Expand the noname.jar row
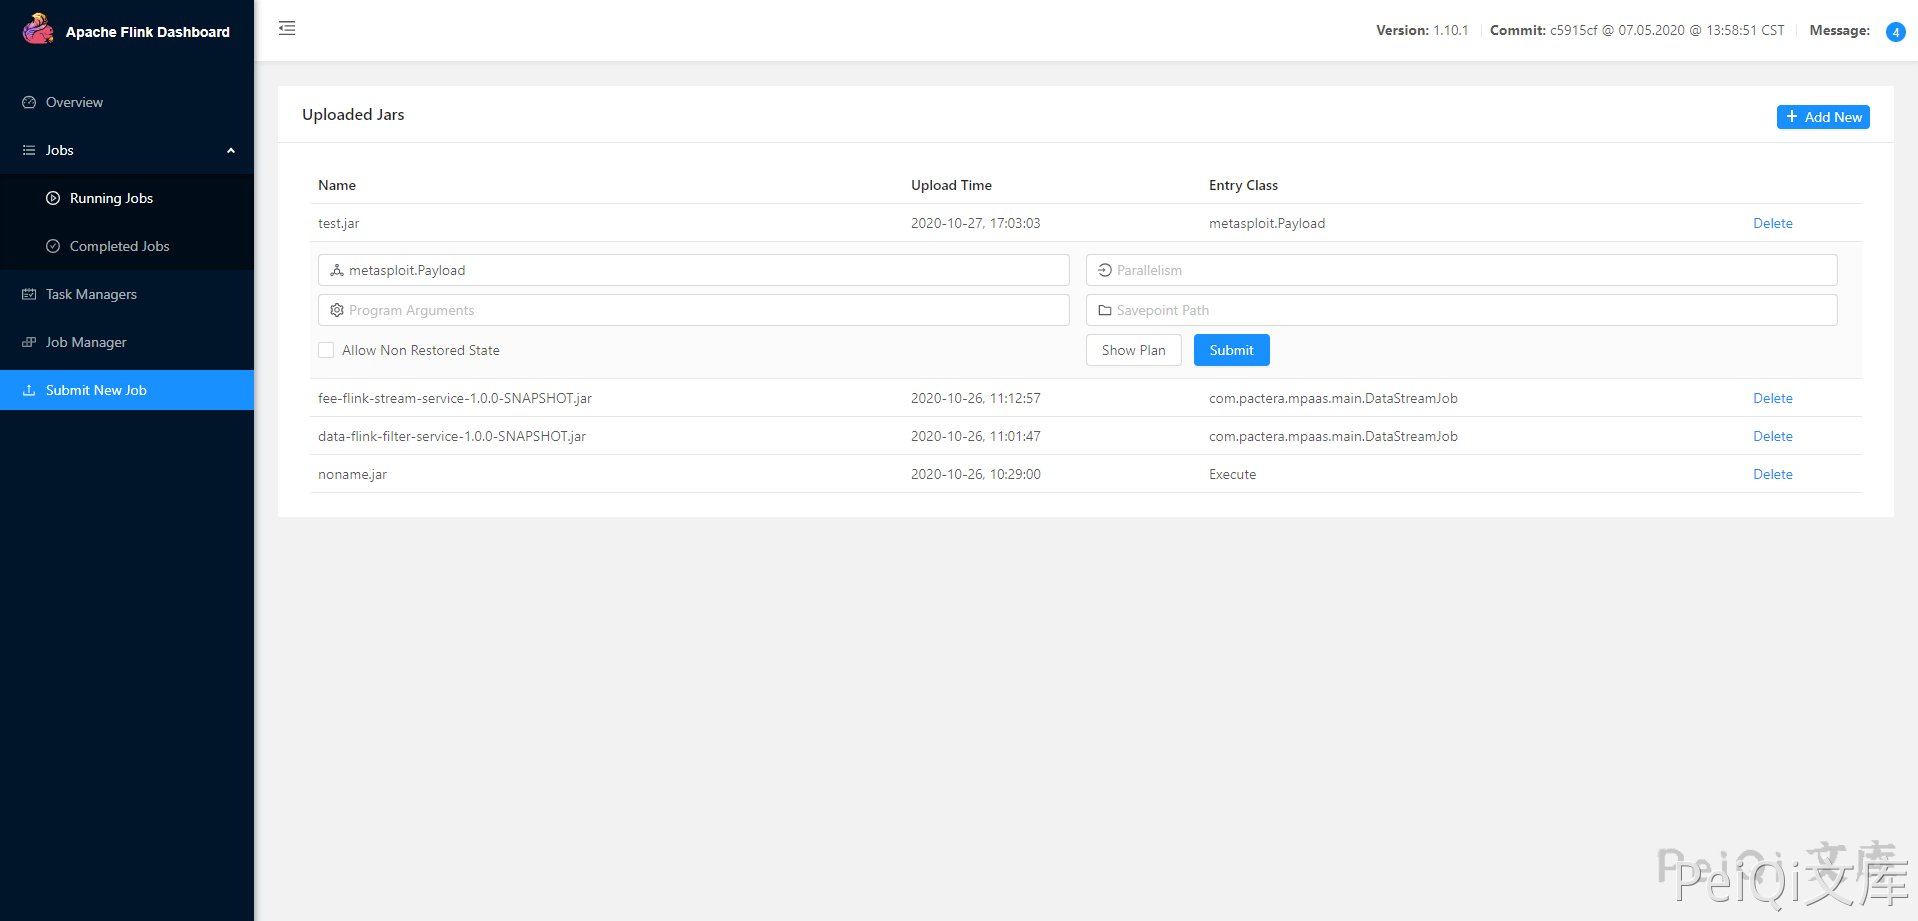 click(x=352, y=474)
